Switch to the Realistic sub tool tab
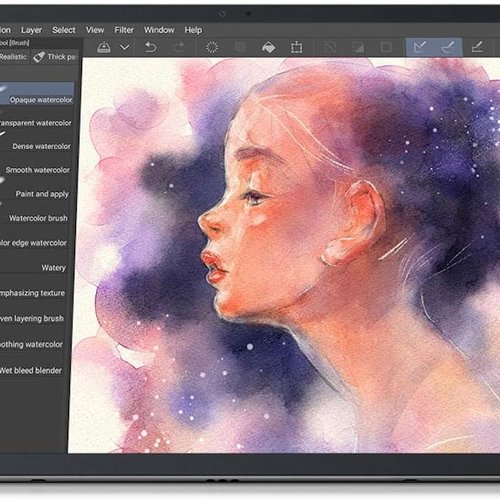500x500 pixels. (13, 57)
